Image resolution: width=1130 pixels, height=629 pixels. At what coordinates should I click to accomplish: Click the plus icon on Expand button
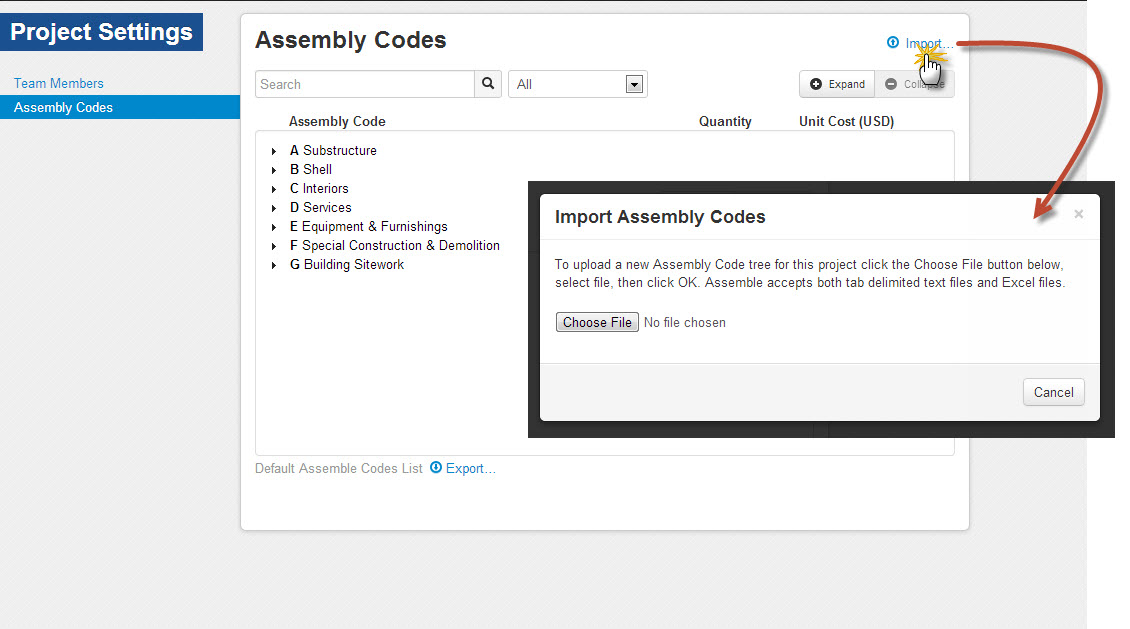click(816, 84)
